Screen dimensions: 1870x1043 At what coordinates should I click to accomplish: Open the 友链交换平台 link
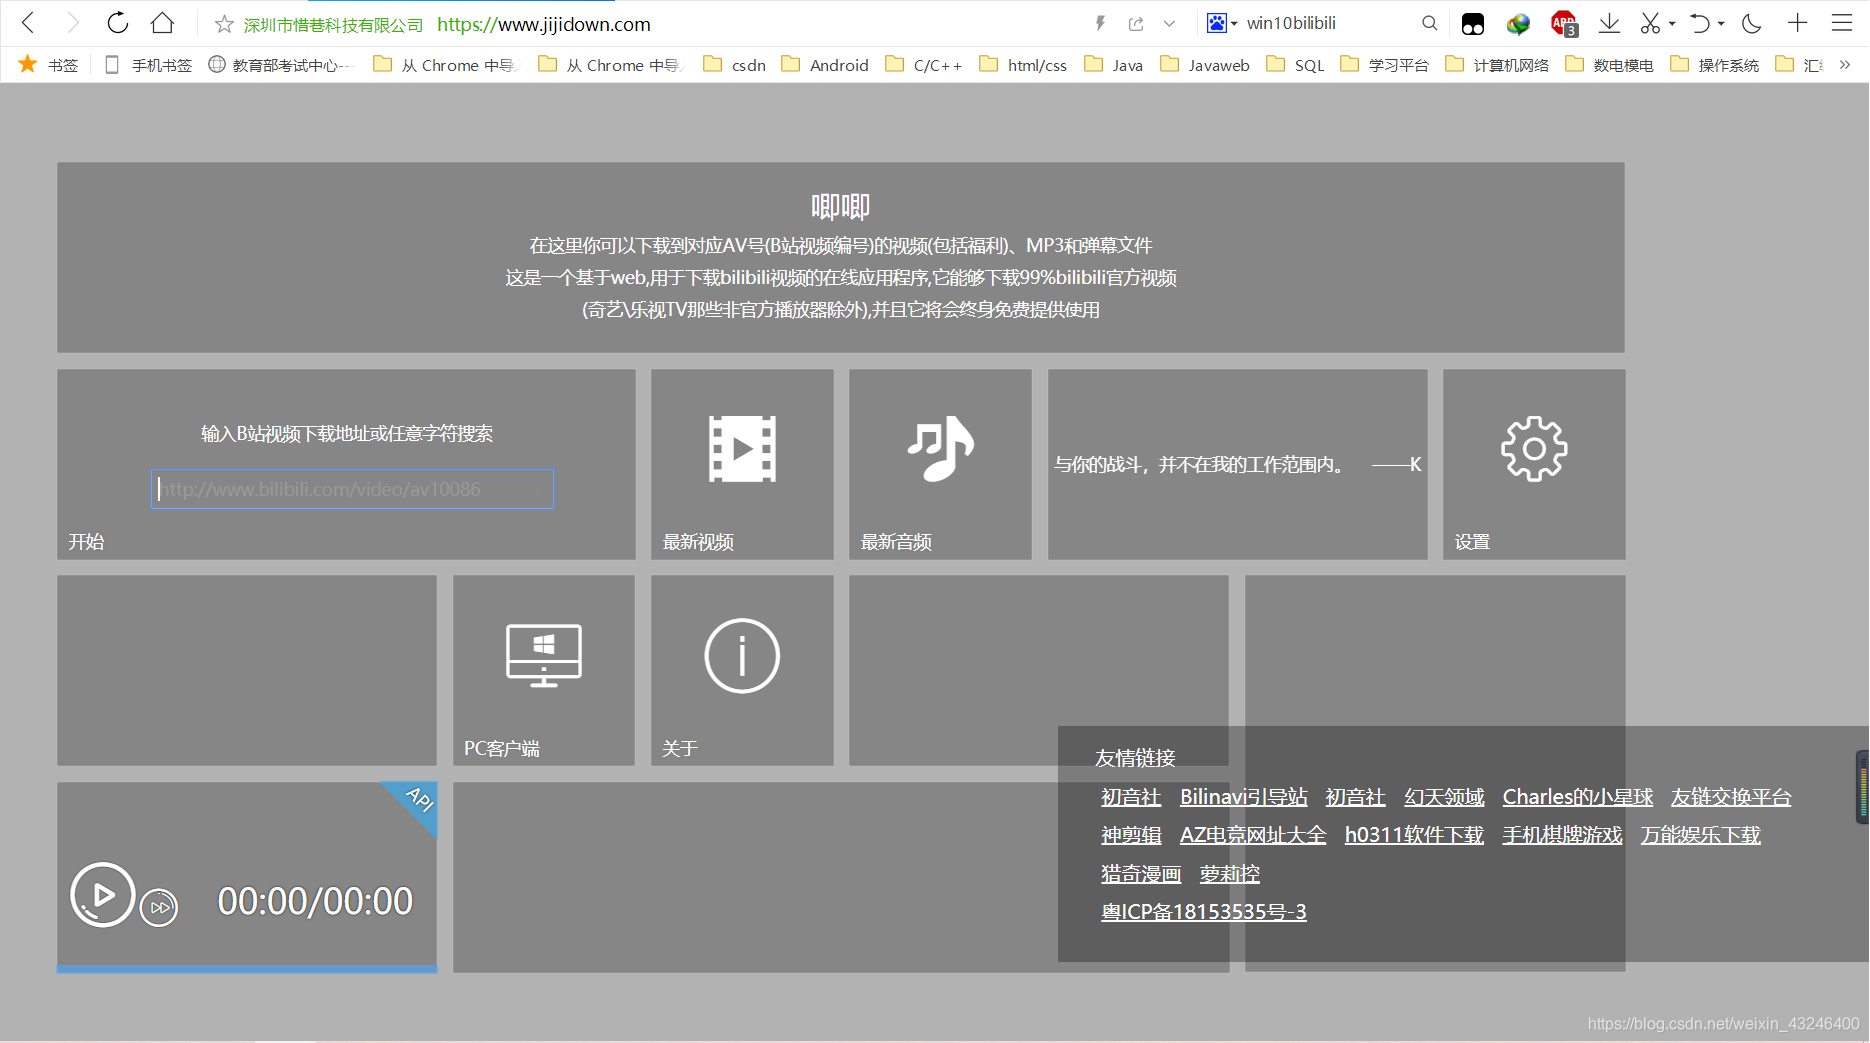[1730, 797]
